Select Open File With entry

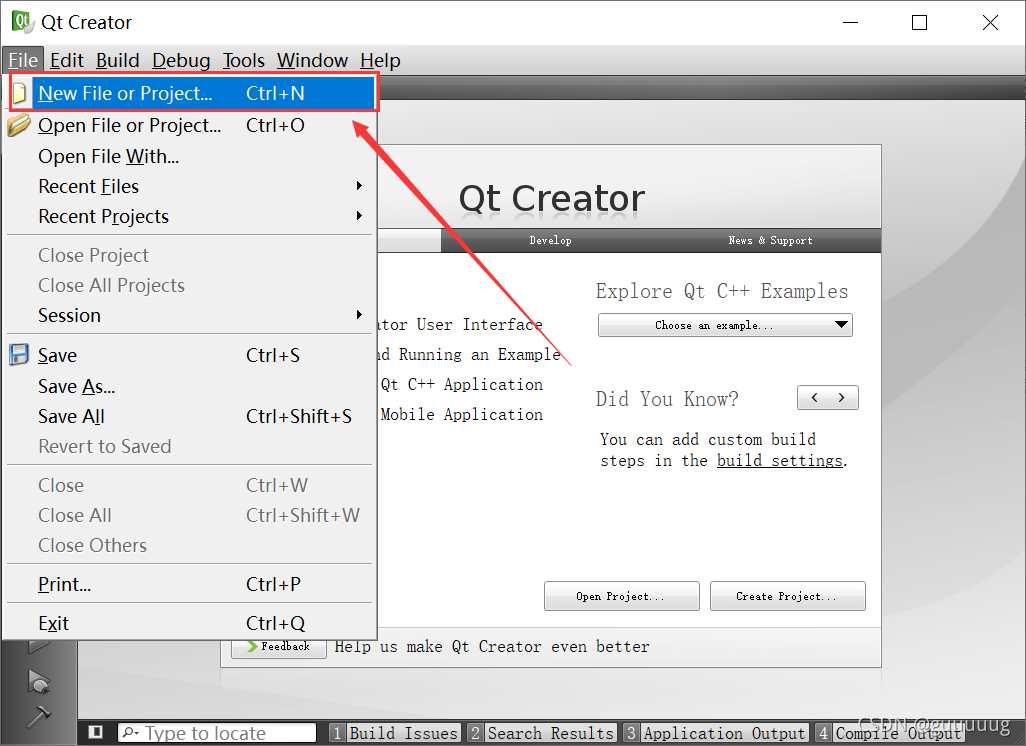[190, 156]
